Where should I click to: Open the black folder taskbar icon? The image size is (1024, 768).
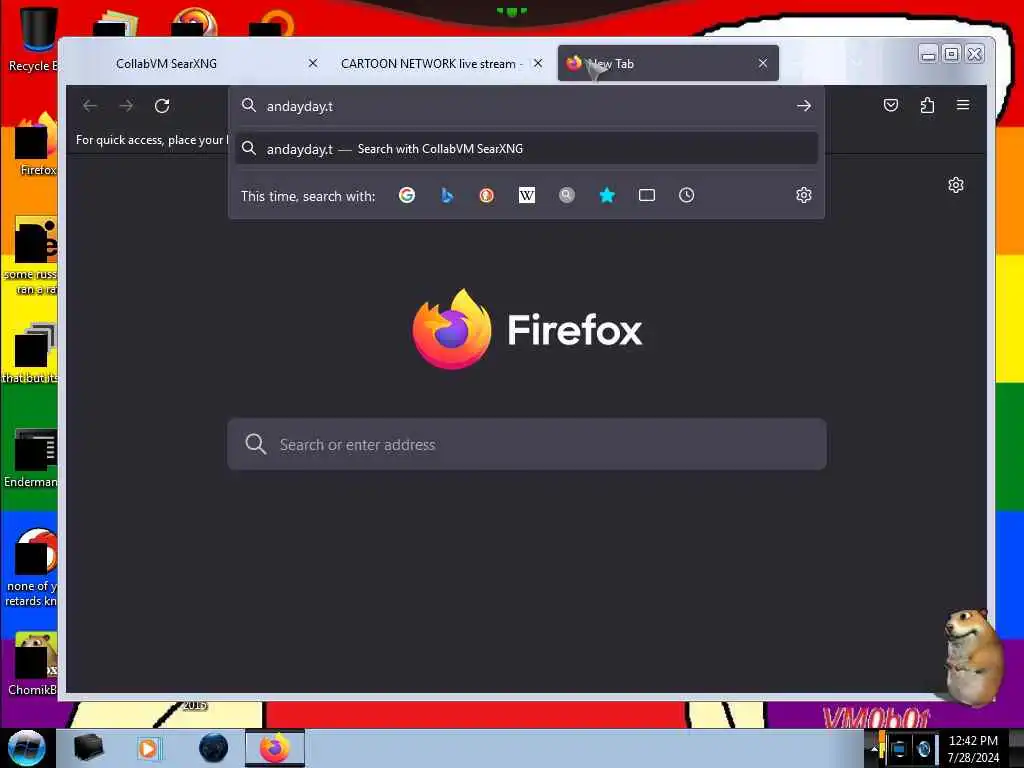(88, 748)
